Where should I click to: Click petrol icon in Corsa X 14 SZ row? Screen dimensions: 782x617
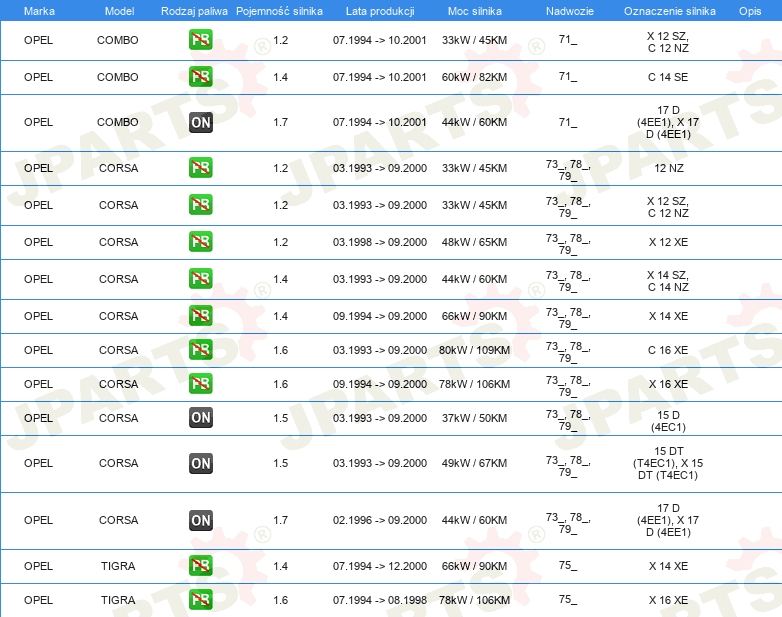click(x=200, y=278)
